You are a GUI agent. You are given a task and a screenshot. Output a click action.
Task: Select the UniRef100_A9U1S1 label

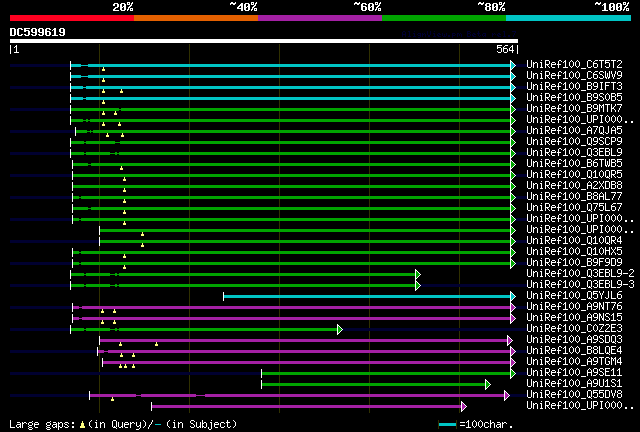pyautogui.click(x=574, y=384)
